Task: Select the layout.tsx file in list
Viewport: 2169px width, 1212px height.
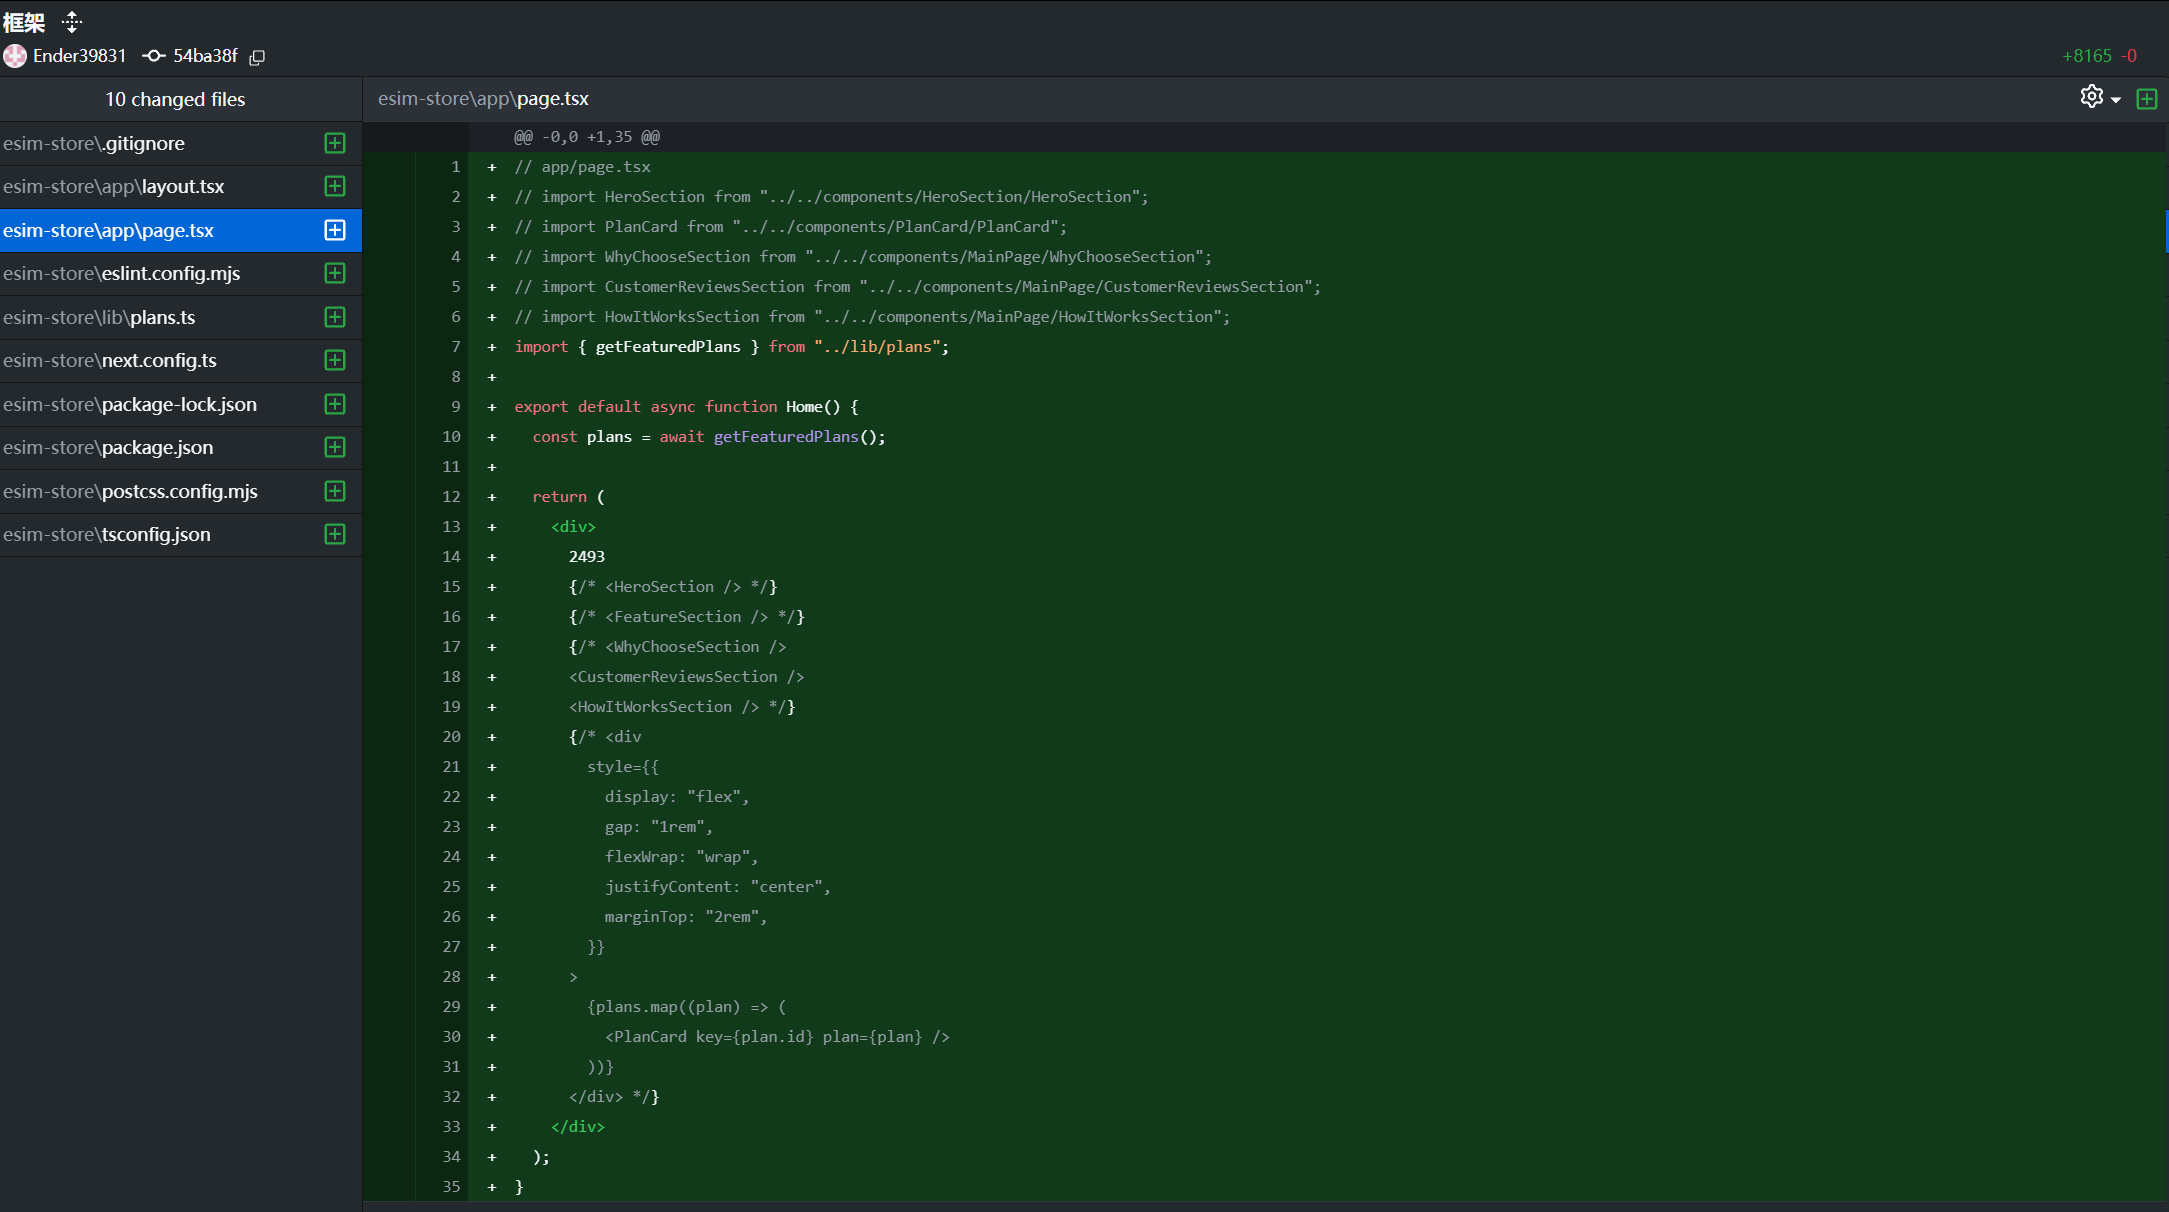Action: click(150, 187)
